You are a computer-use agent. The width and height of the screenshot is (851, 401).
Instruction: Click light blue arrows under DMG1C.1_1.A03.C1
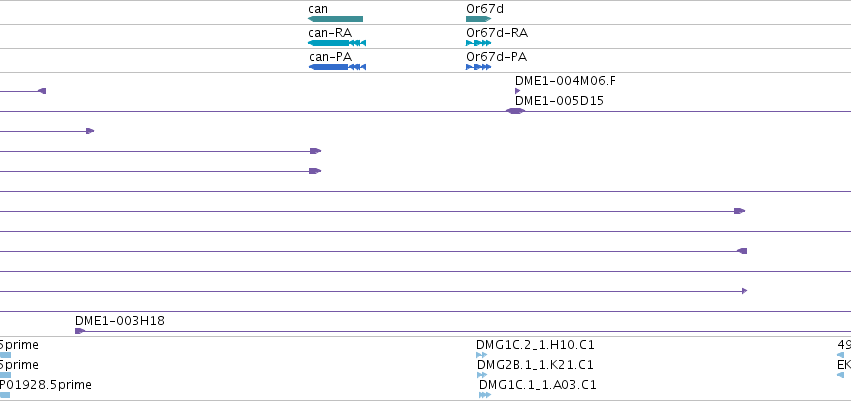coord(485,395)
